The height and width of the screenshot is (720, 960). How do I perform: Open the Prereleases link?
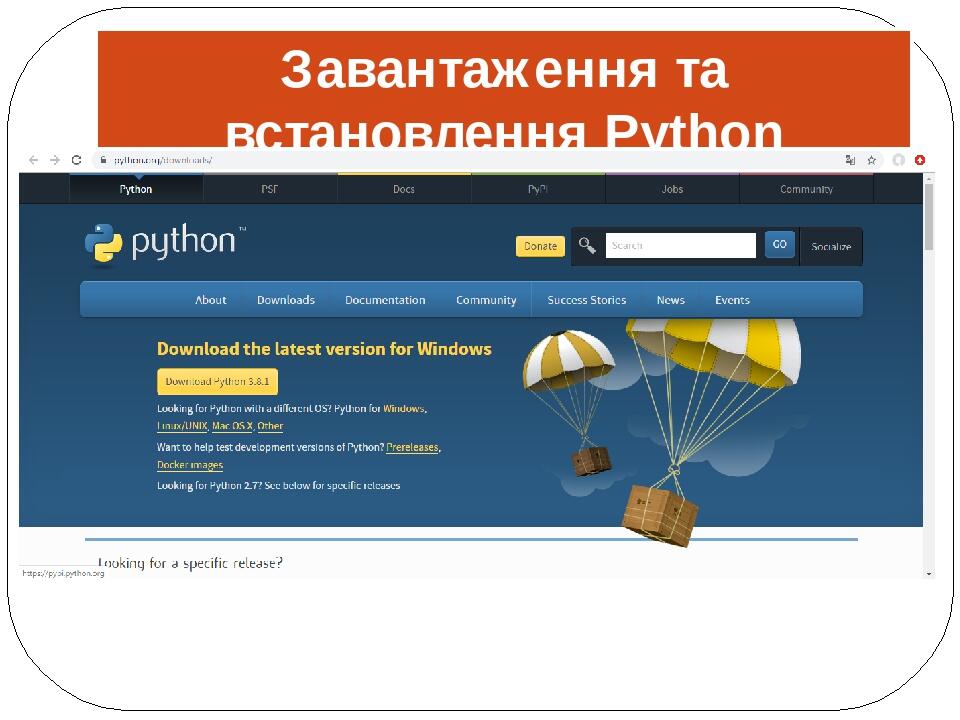(x=412, y=447)
